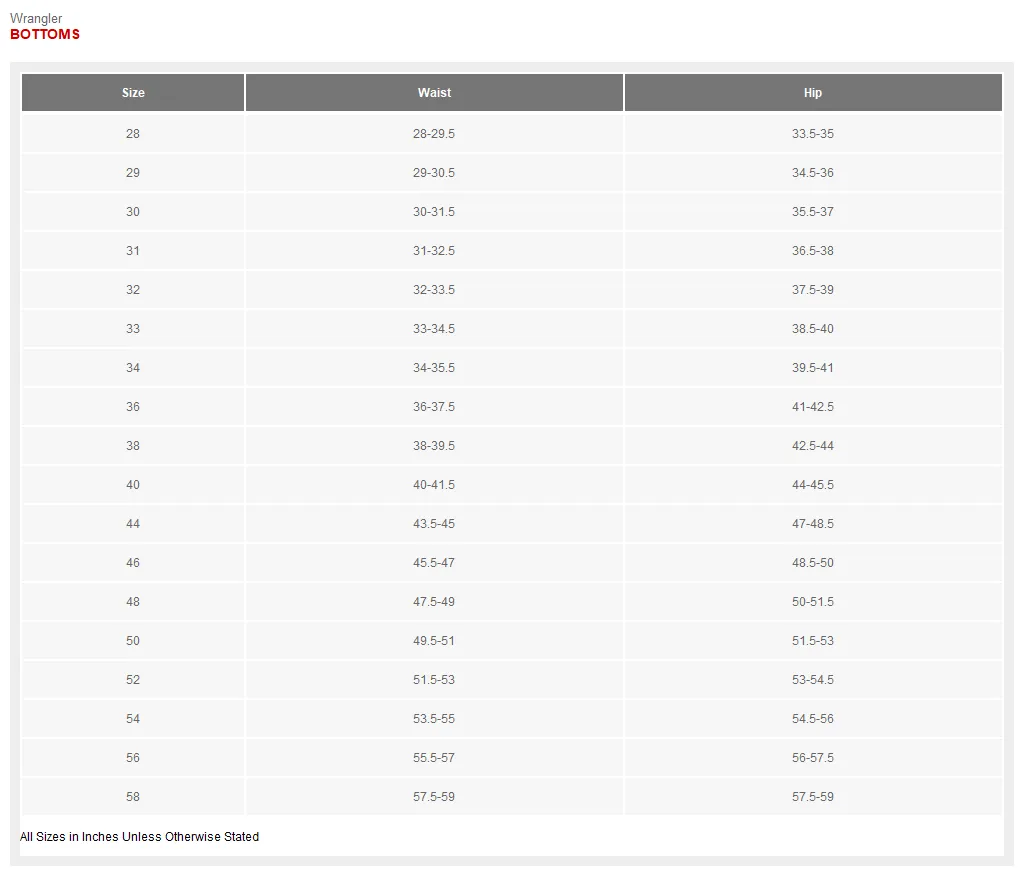Viewport: 1024px width, 881px height.
Task: Click waist cell 49.5-51
Action: 434,641
